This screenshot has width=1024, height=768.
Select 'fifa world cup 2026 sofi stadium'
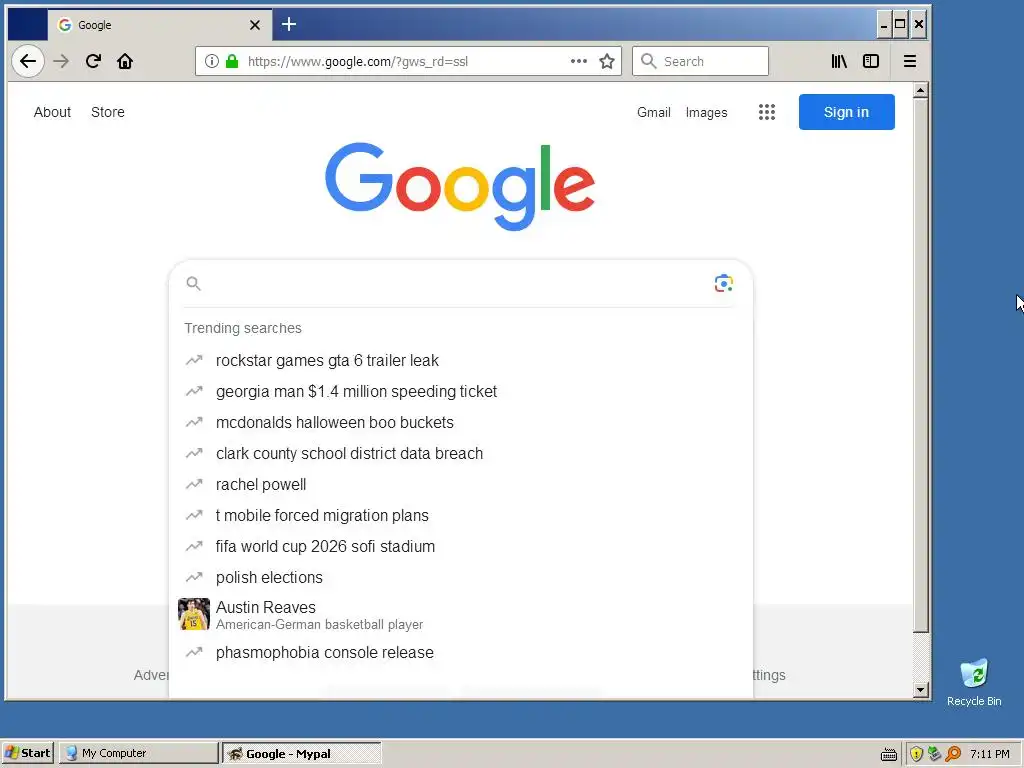click(325, 547)
